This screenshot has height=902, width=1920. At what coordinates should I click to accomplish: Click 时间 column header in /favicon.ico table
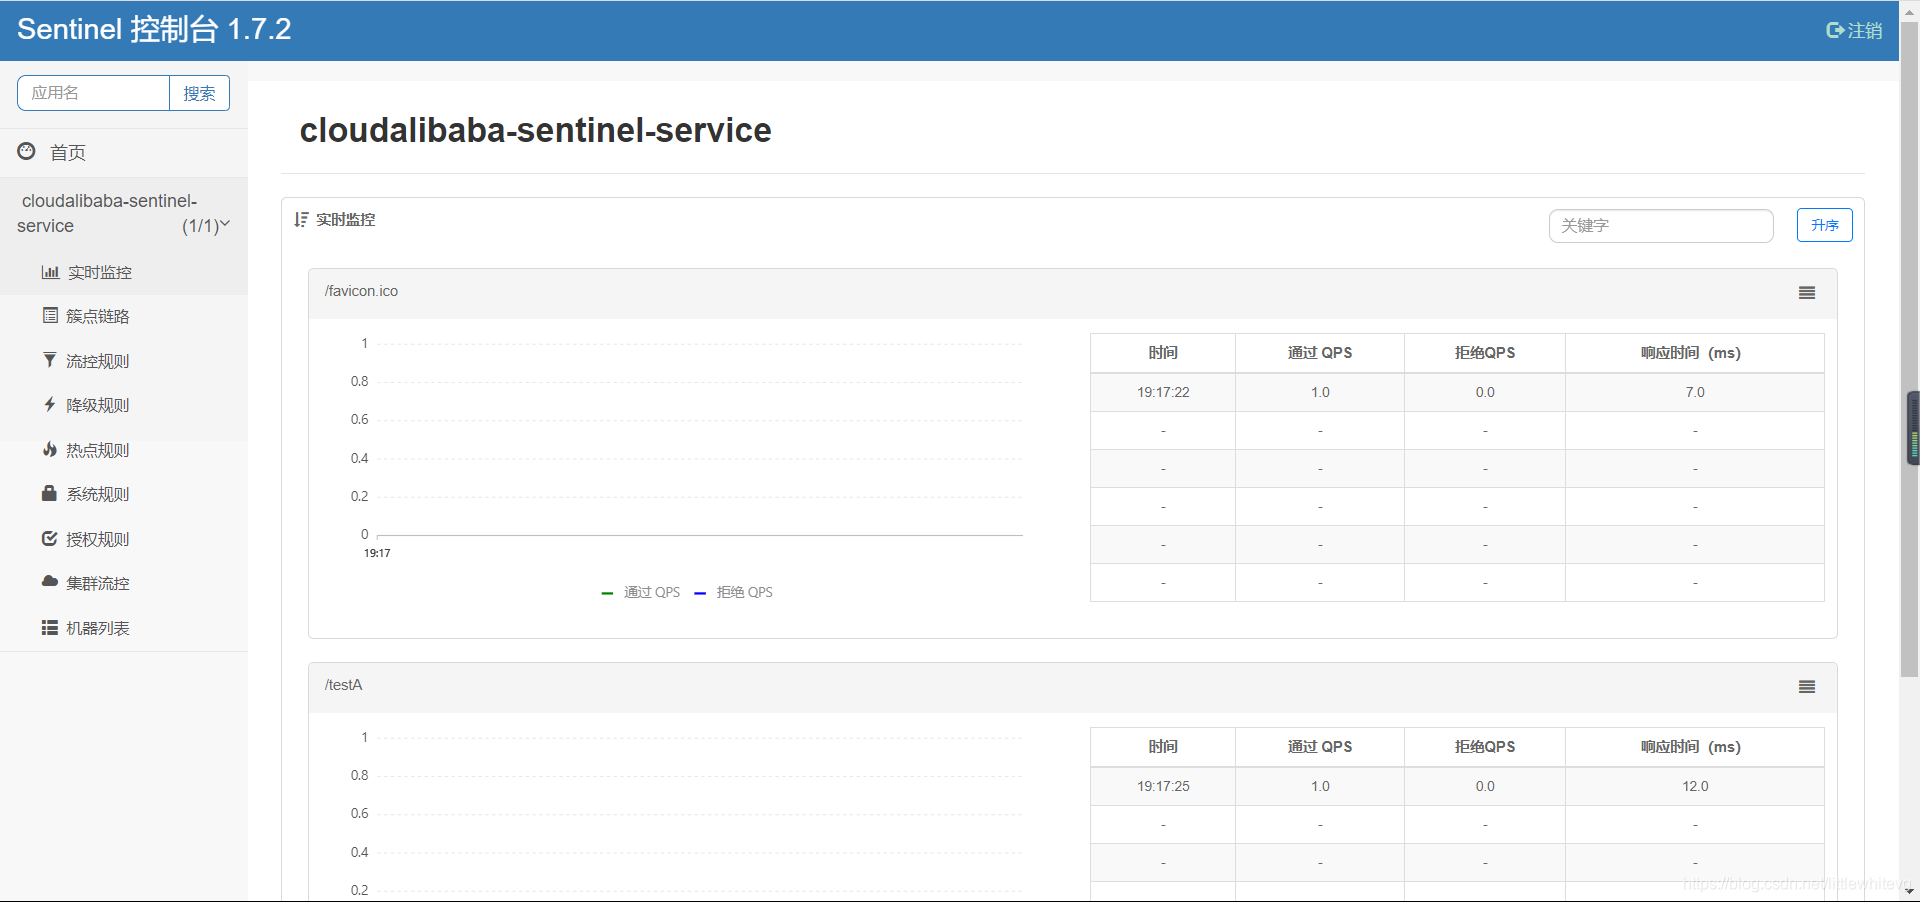point(1163,353)
